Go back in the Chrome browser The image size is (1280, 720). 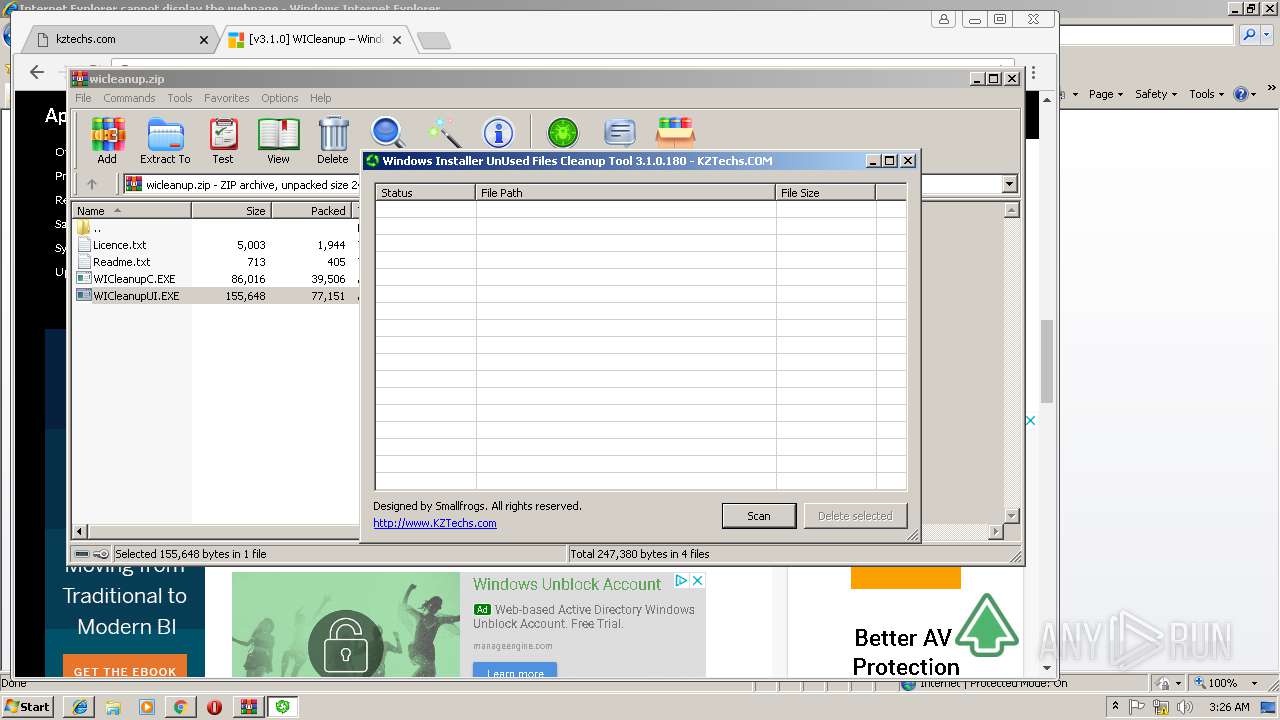pos(37,72)
